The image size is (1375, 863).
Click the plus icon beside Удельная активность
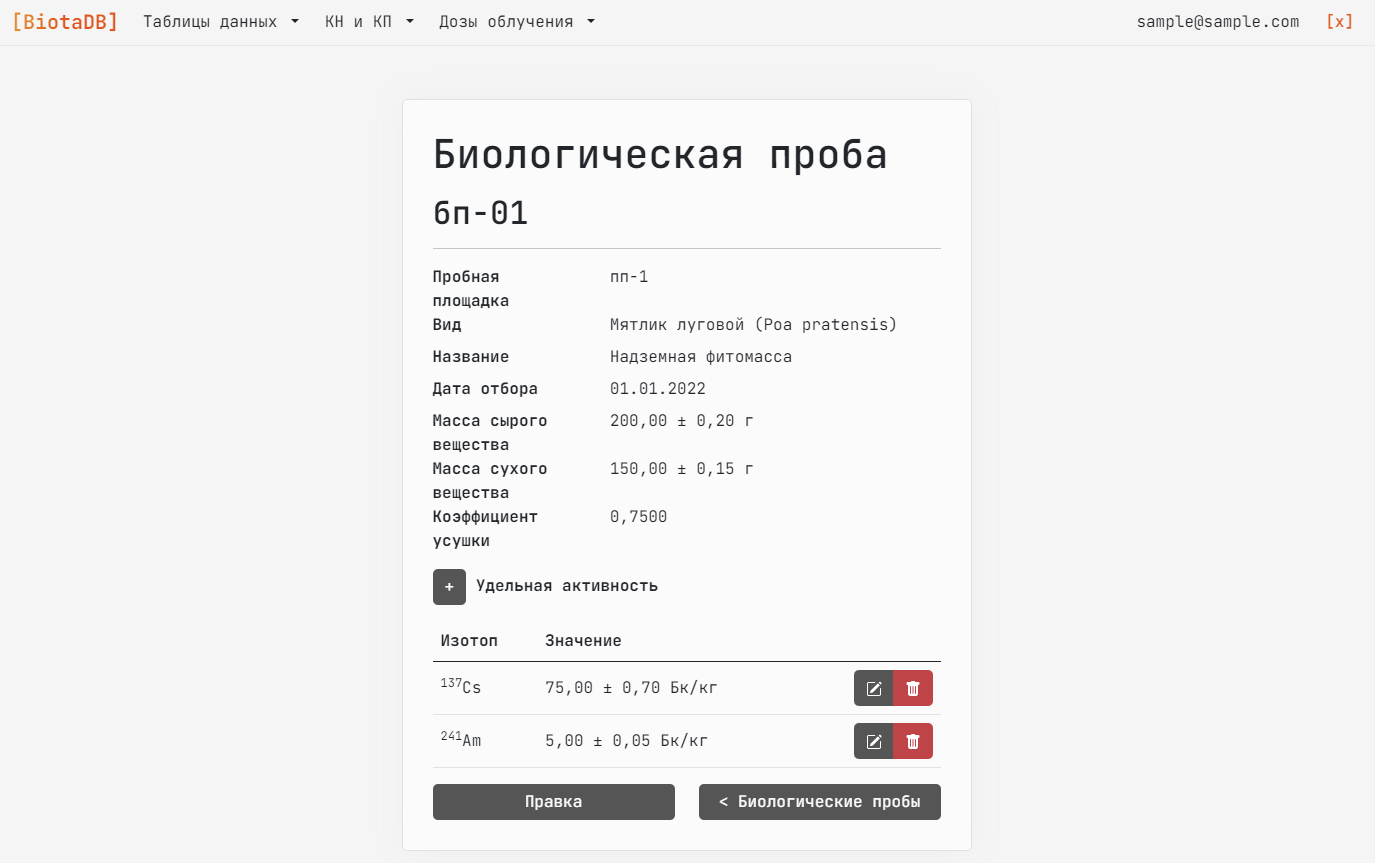pyautogui.click(x=449, y=587)
